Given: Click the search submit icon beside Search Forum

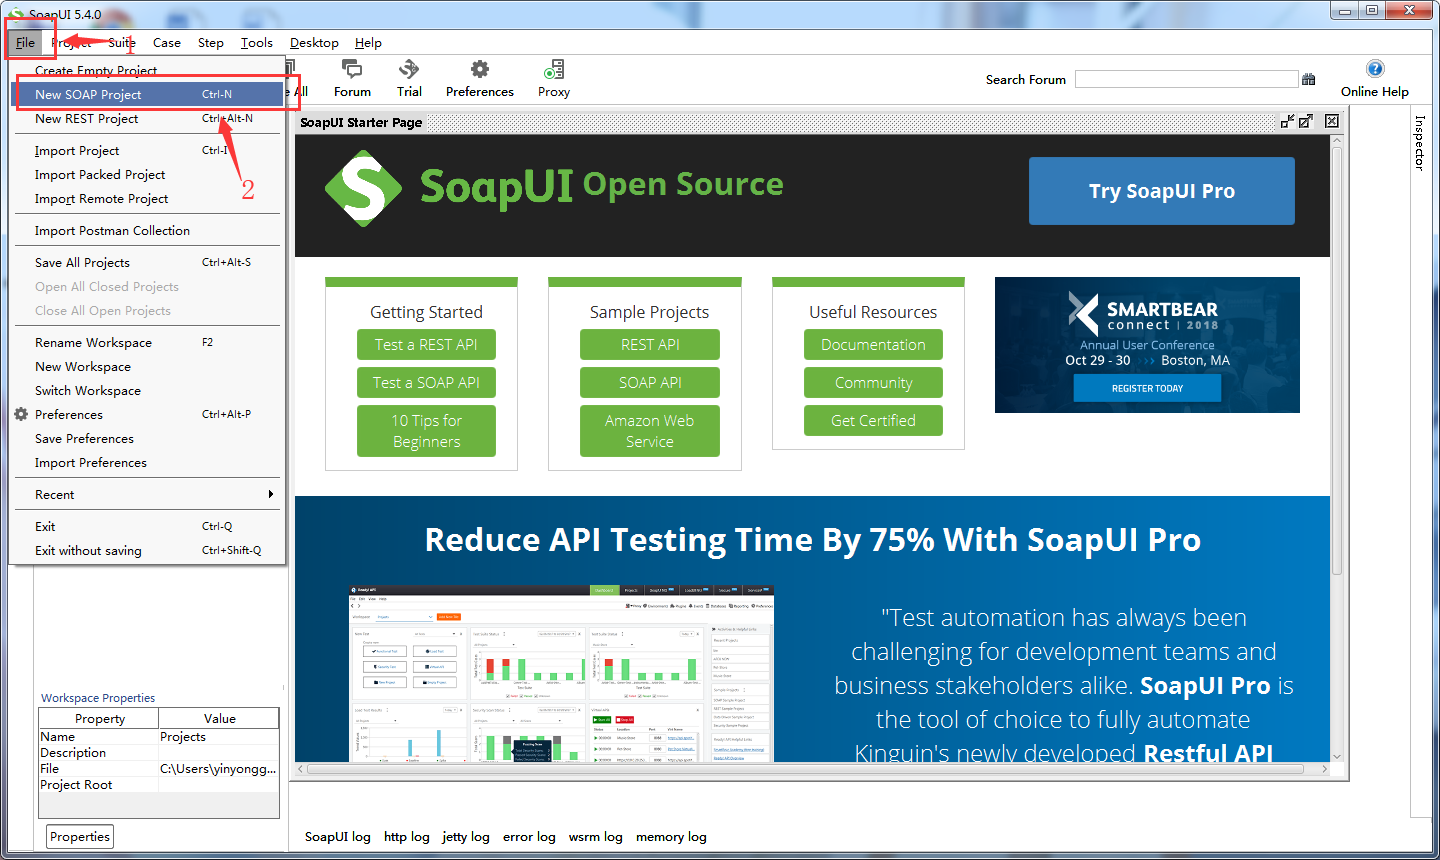Looking at the screenshot, I should click(x=1309, y=78).
